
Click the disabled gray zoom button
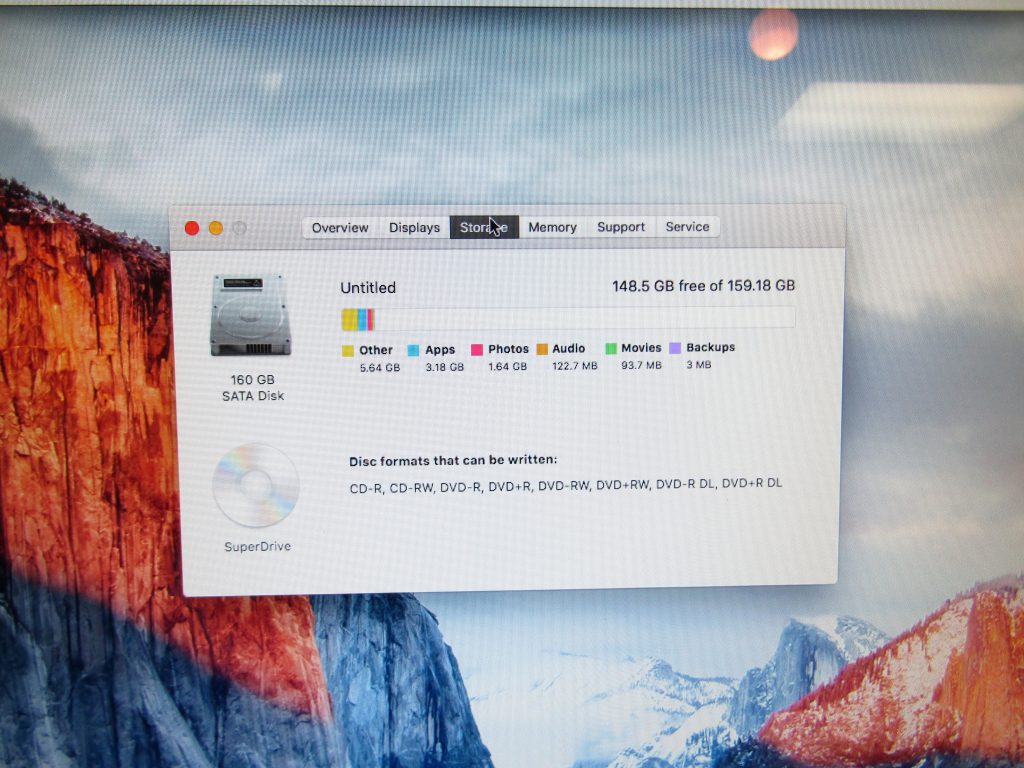pos(240,228)
